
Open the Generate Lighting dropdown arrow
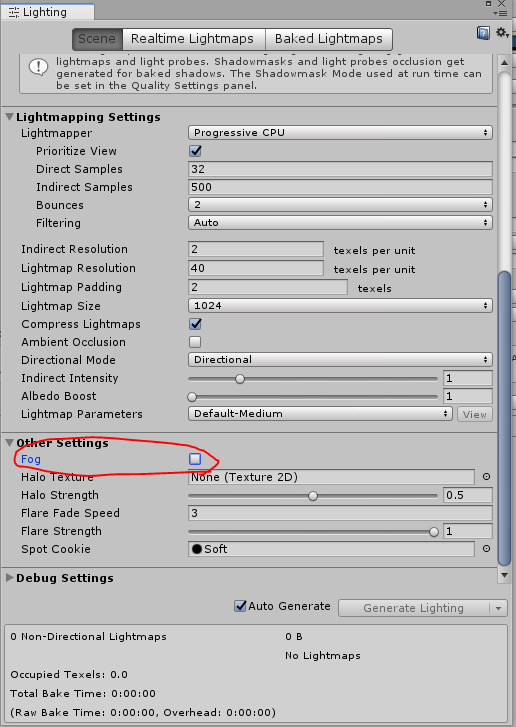pyautogui.click(x=498, y=608)
